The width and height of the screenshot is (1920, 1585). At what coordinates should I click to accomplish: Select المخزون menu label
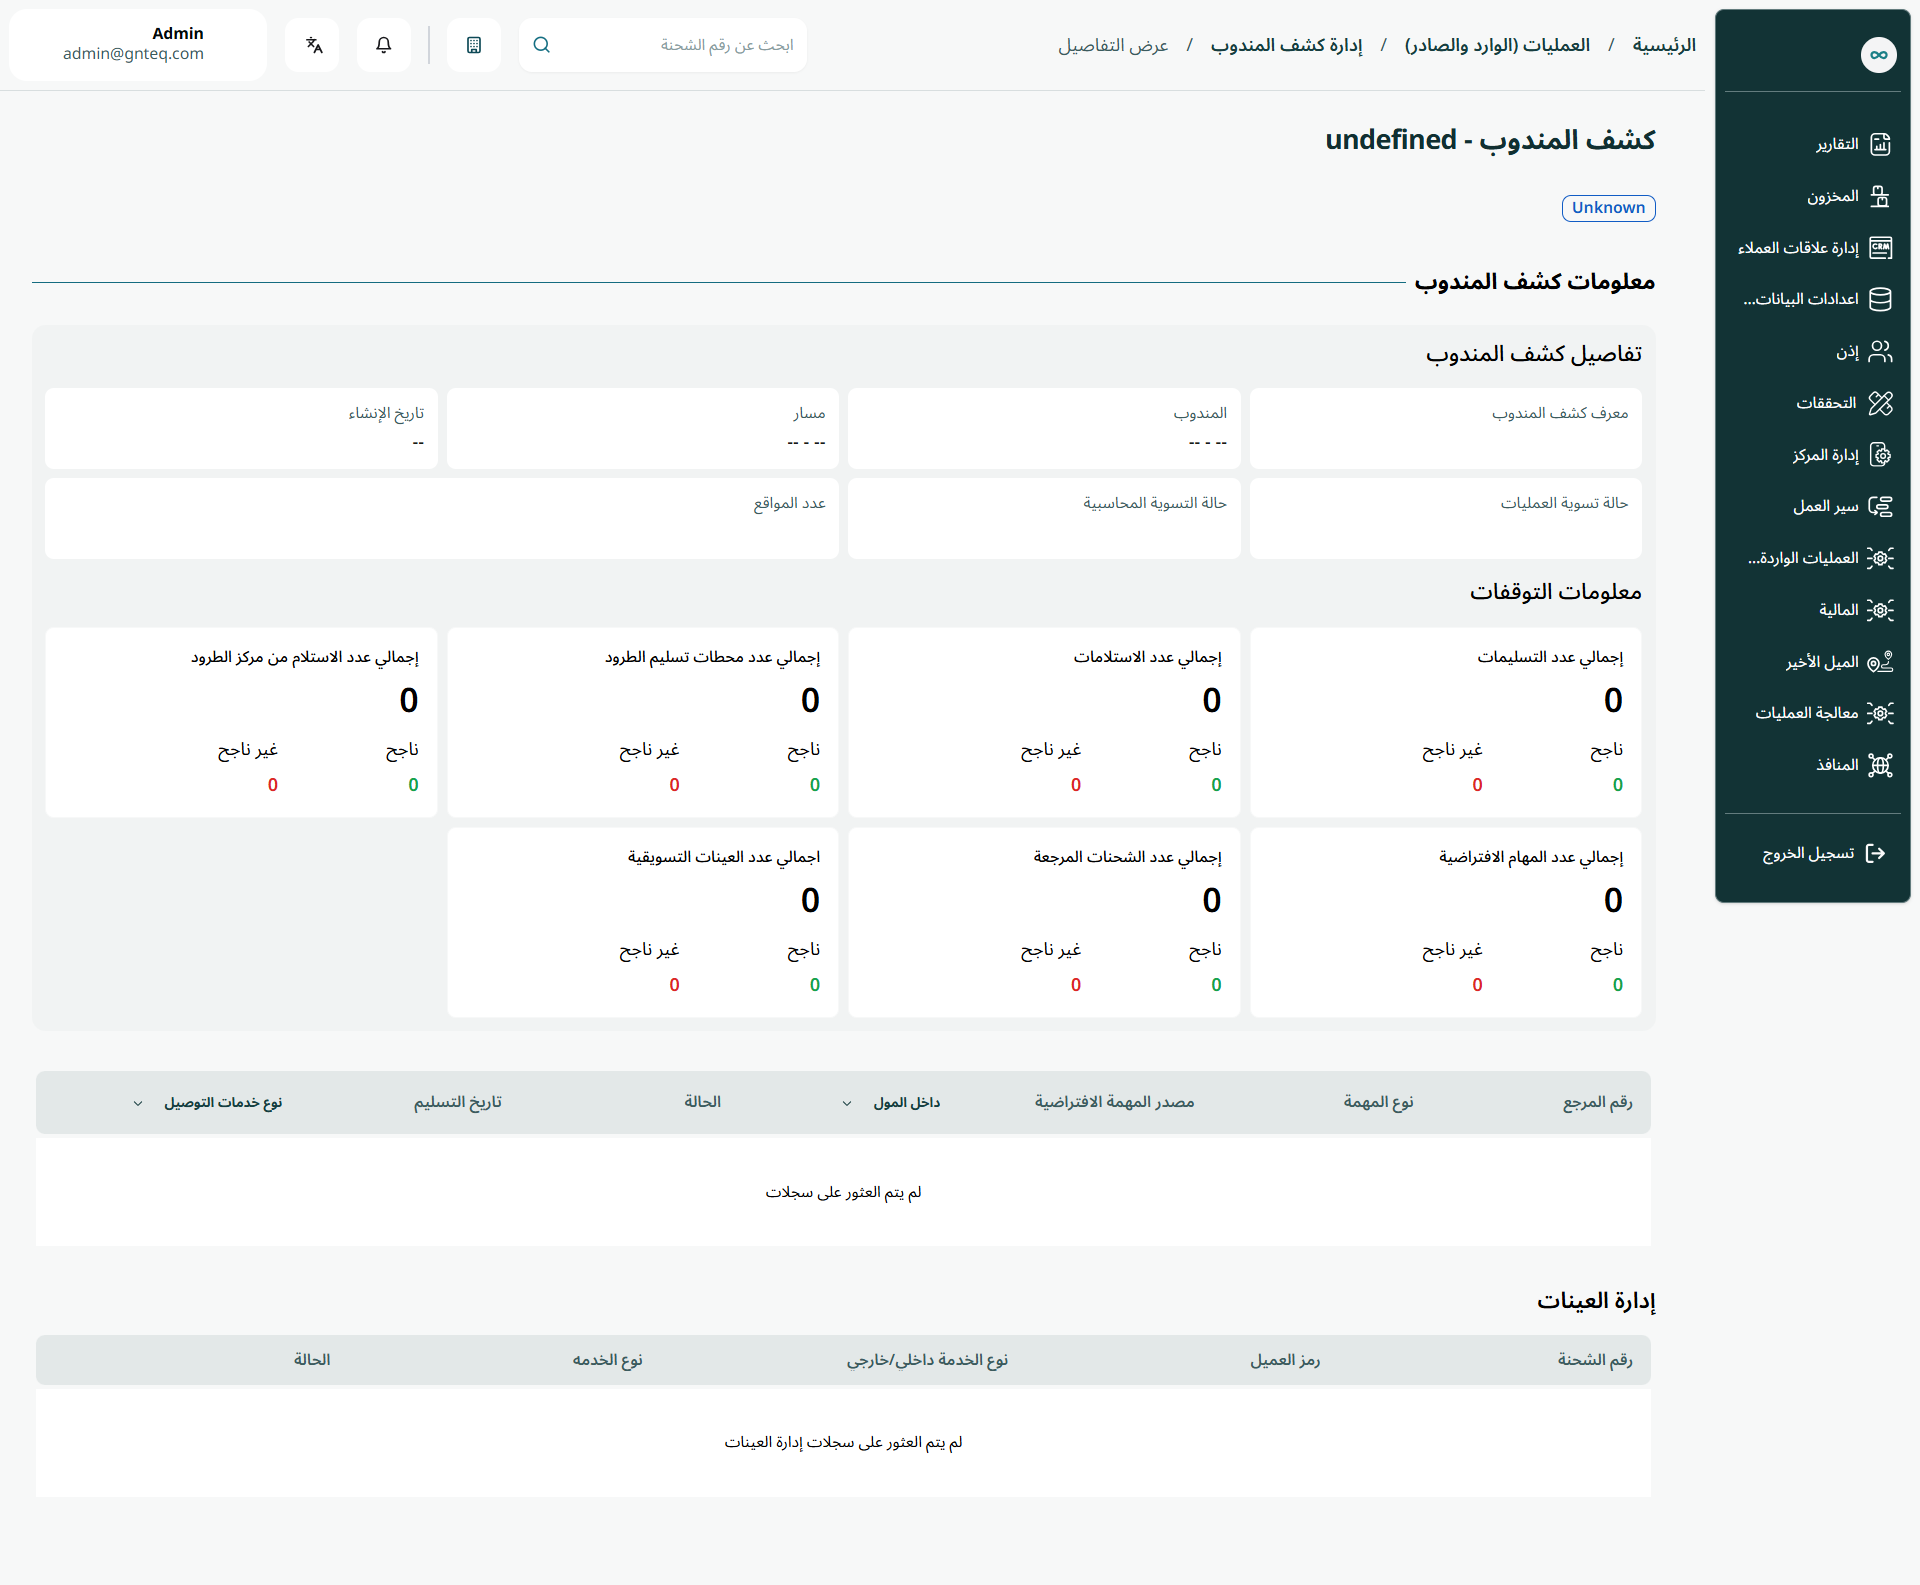(x=1832, y=197)
